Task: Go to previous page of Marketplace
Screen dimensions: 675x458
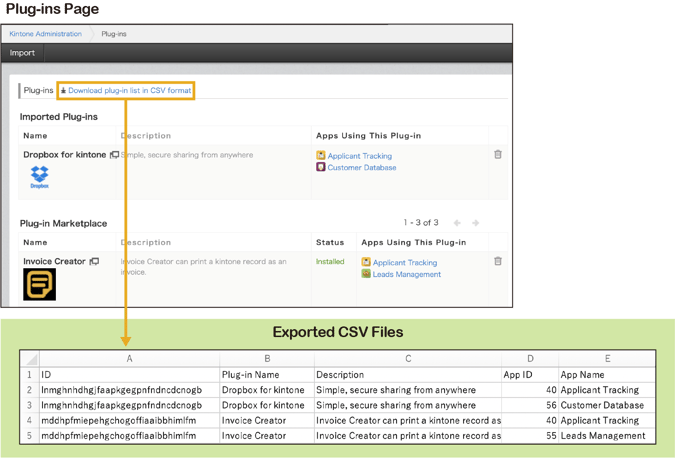Action: 457,223
